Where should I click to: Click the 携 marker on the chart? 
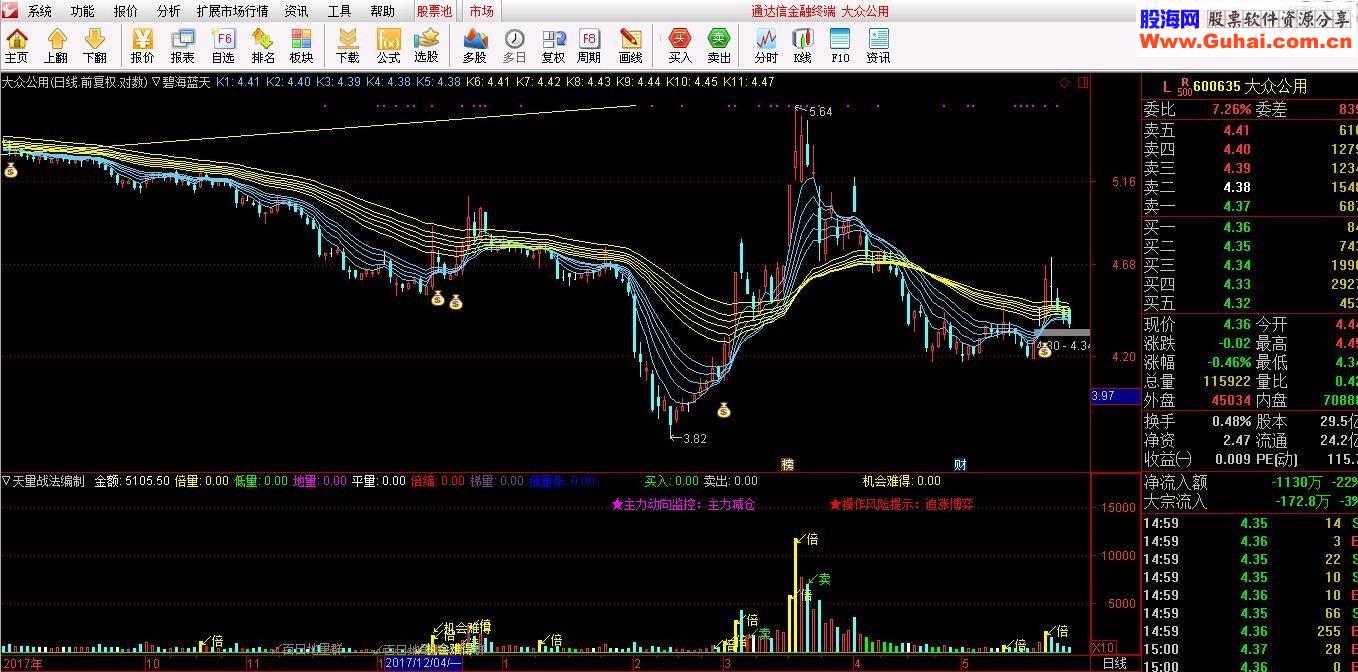tap(788, 465)
